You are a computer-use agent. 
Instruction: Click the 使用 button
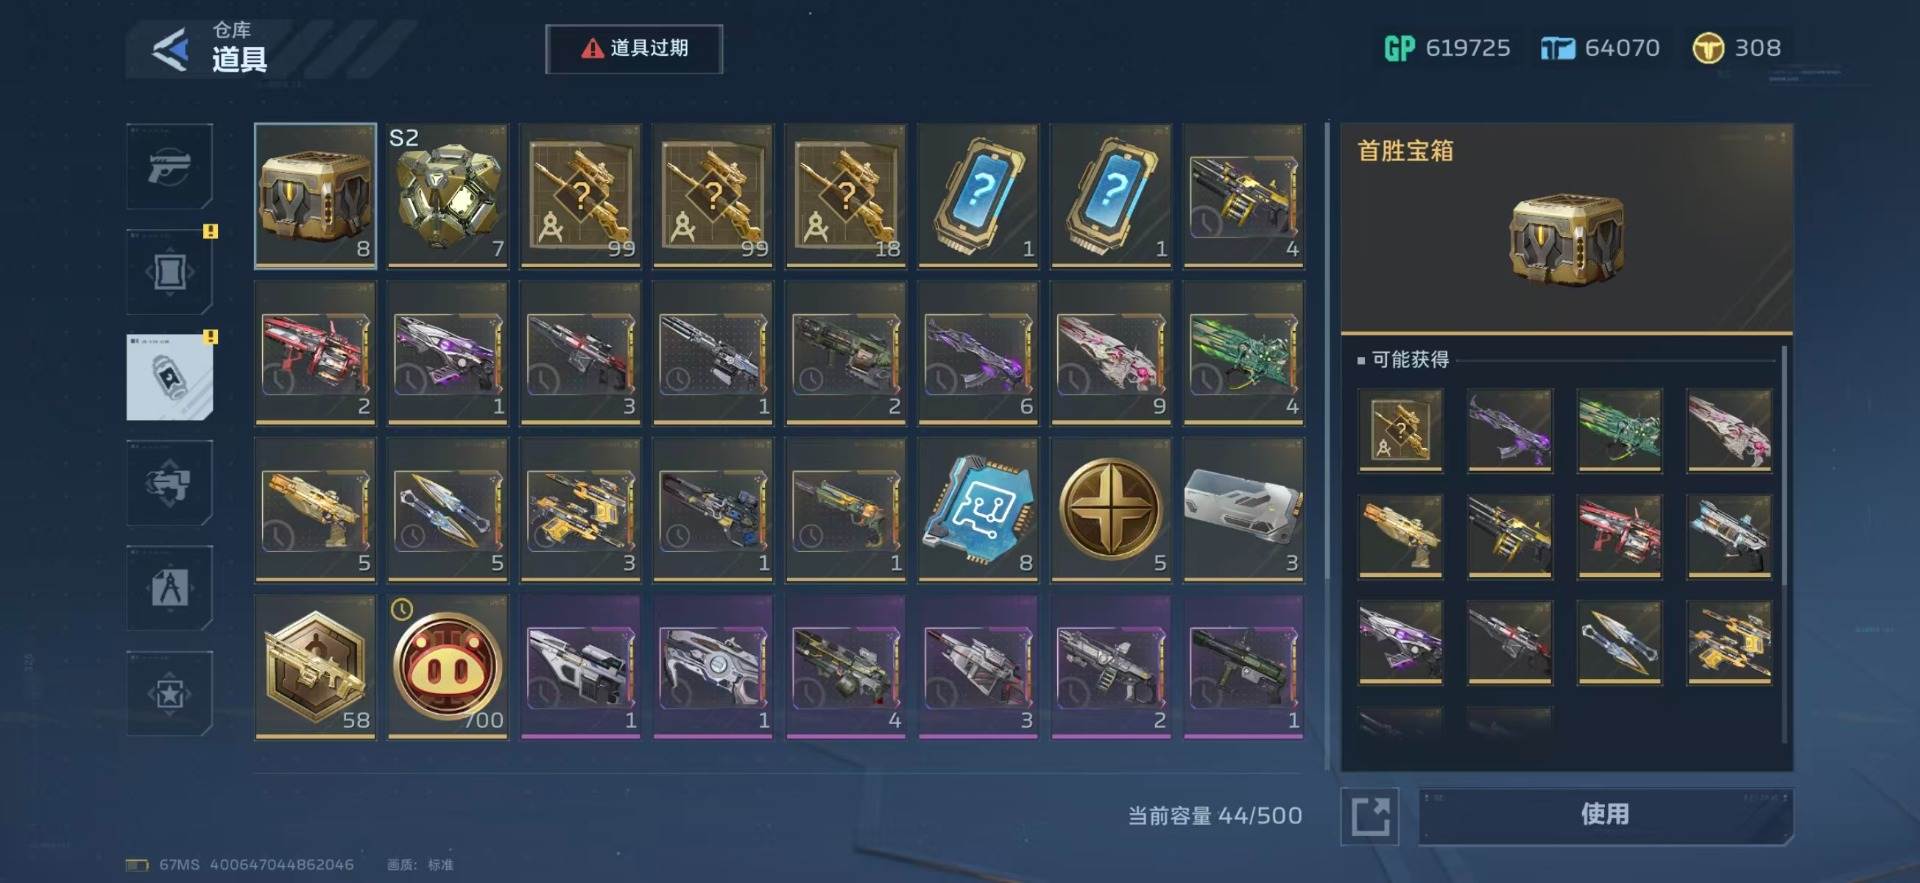click(x=1605, y=815)
